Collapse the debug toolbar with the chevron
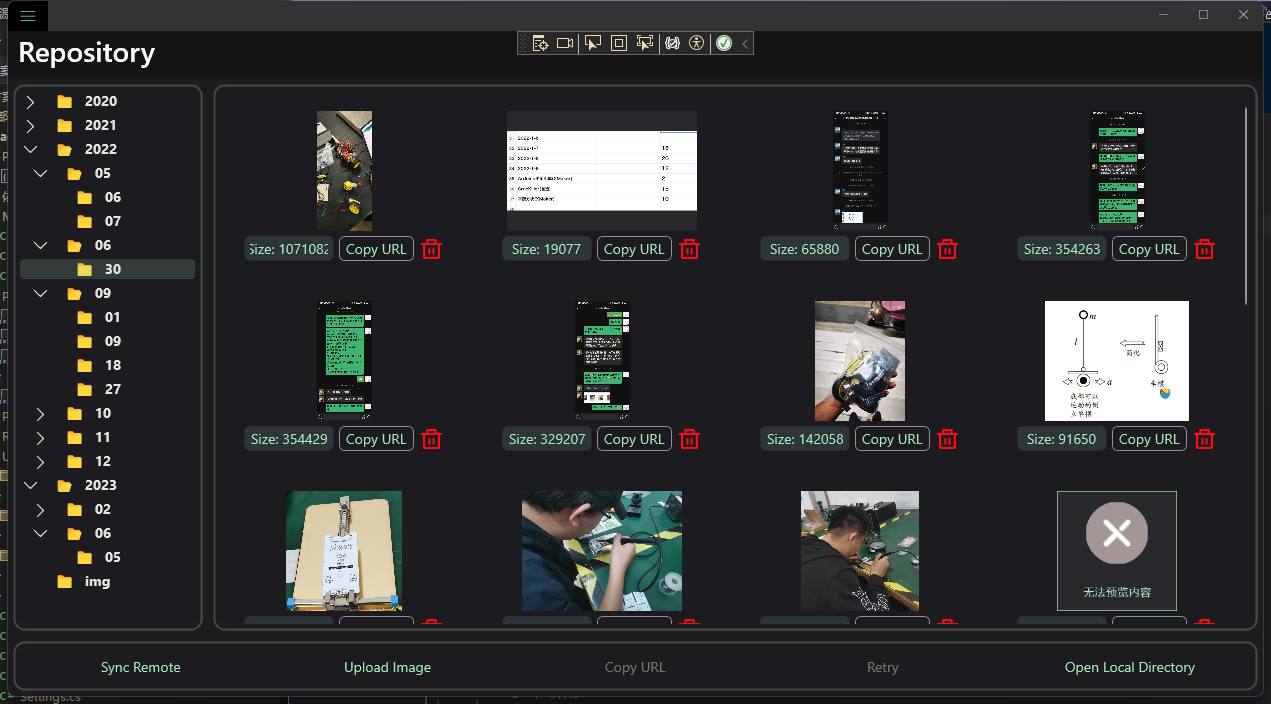This screenshot has height=704, width=1271. (x=745, y=43)
